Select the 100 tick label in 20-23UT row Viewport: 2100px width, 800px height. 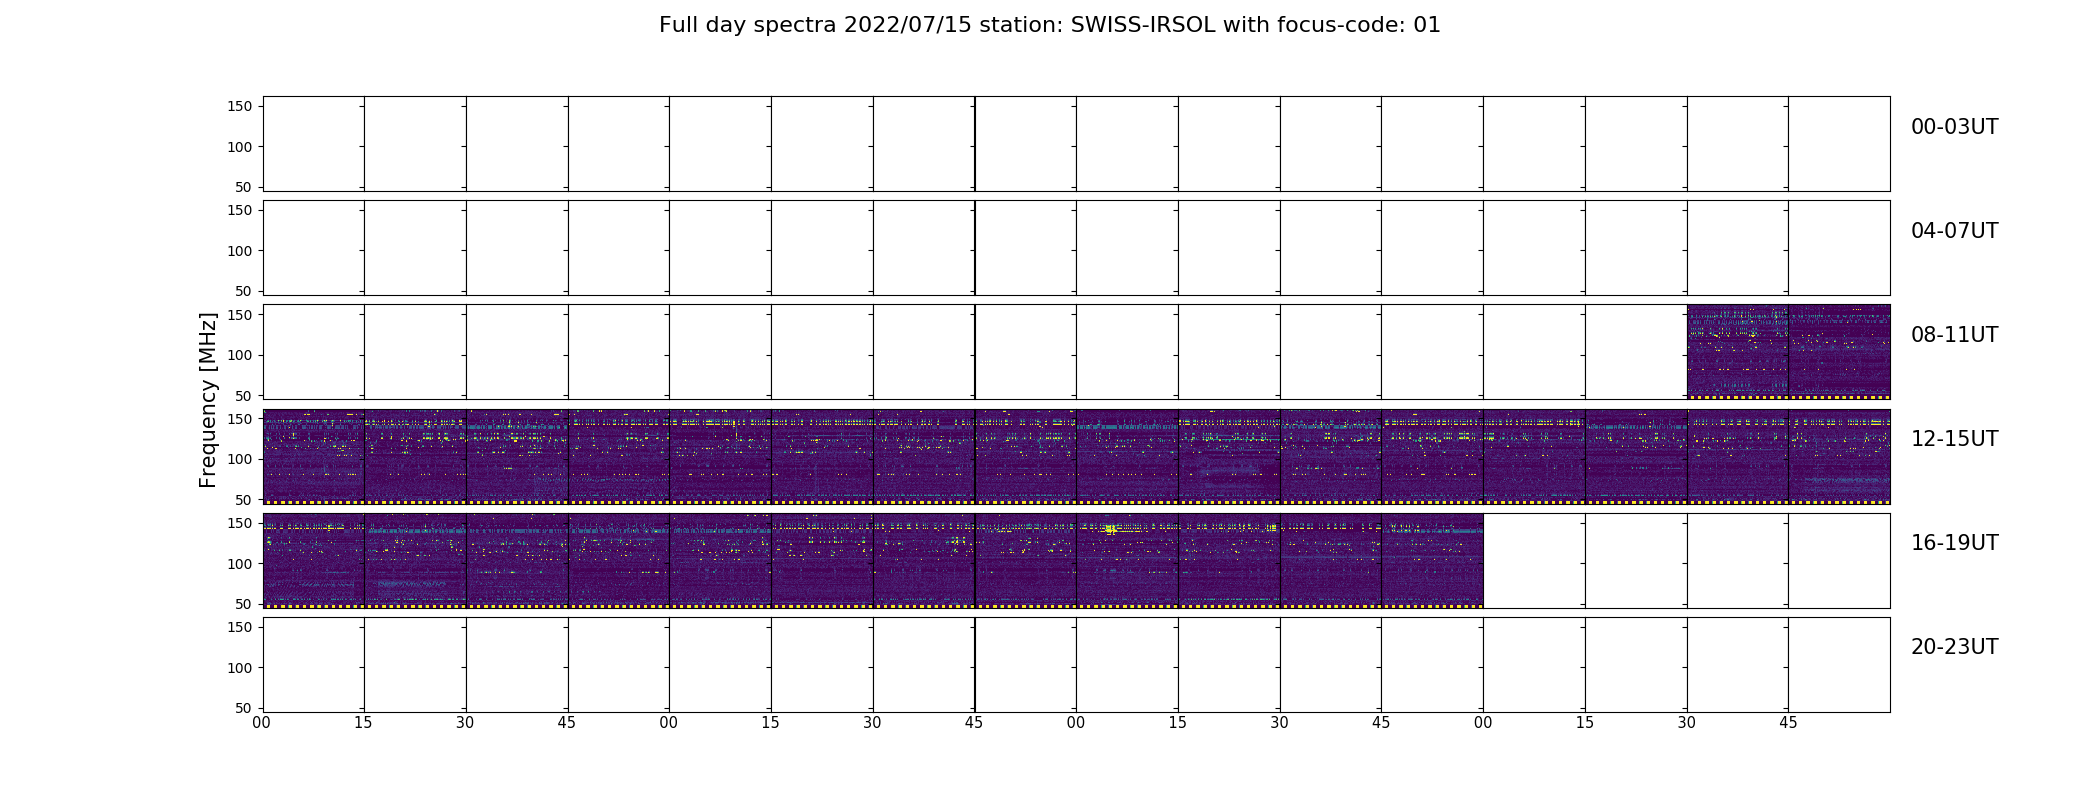(x=239, y=667)
